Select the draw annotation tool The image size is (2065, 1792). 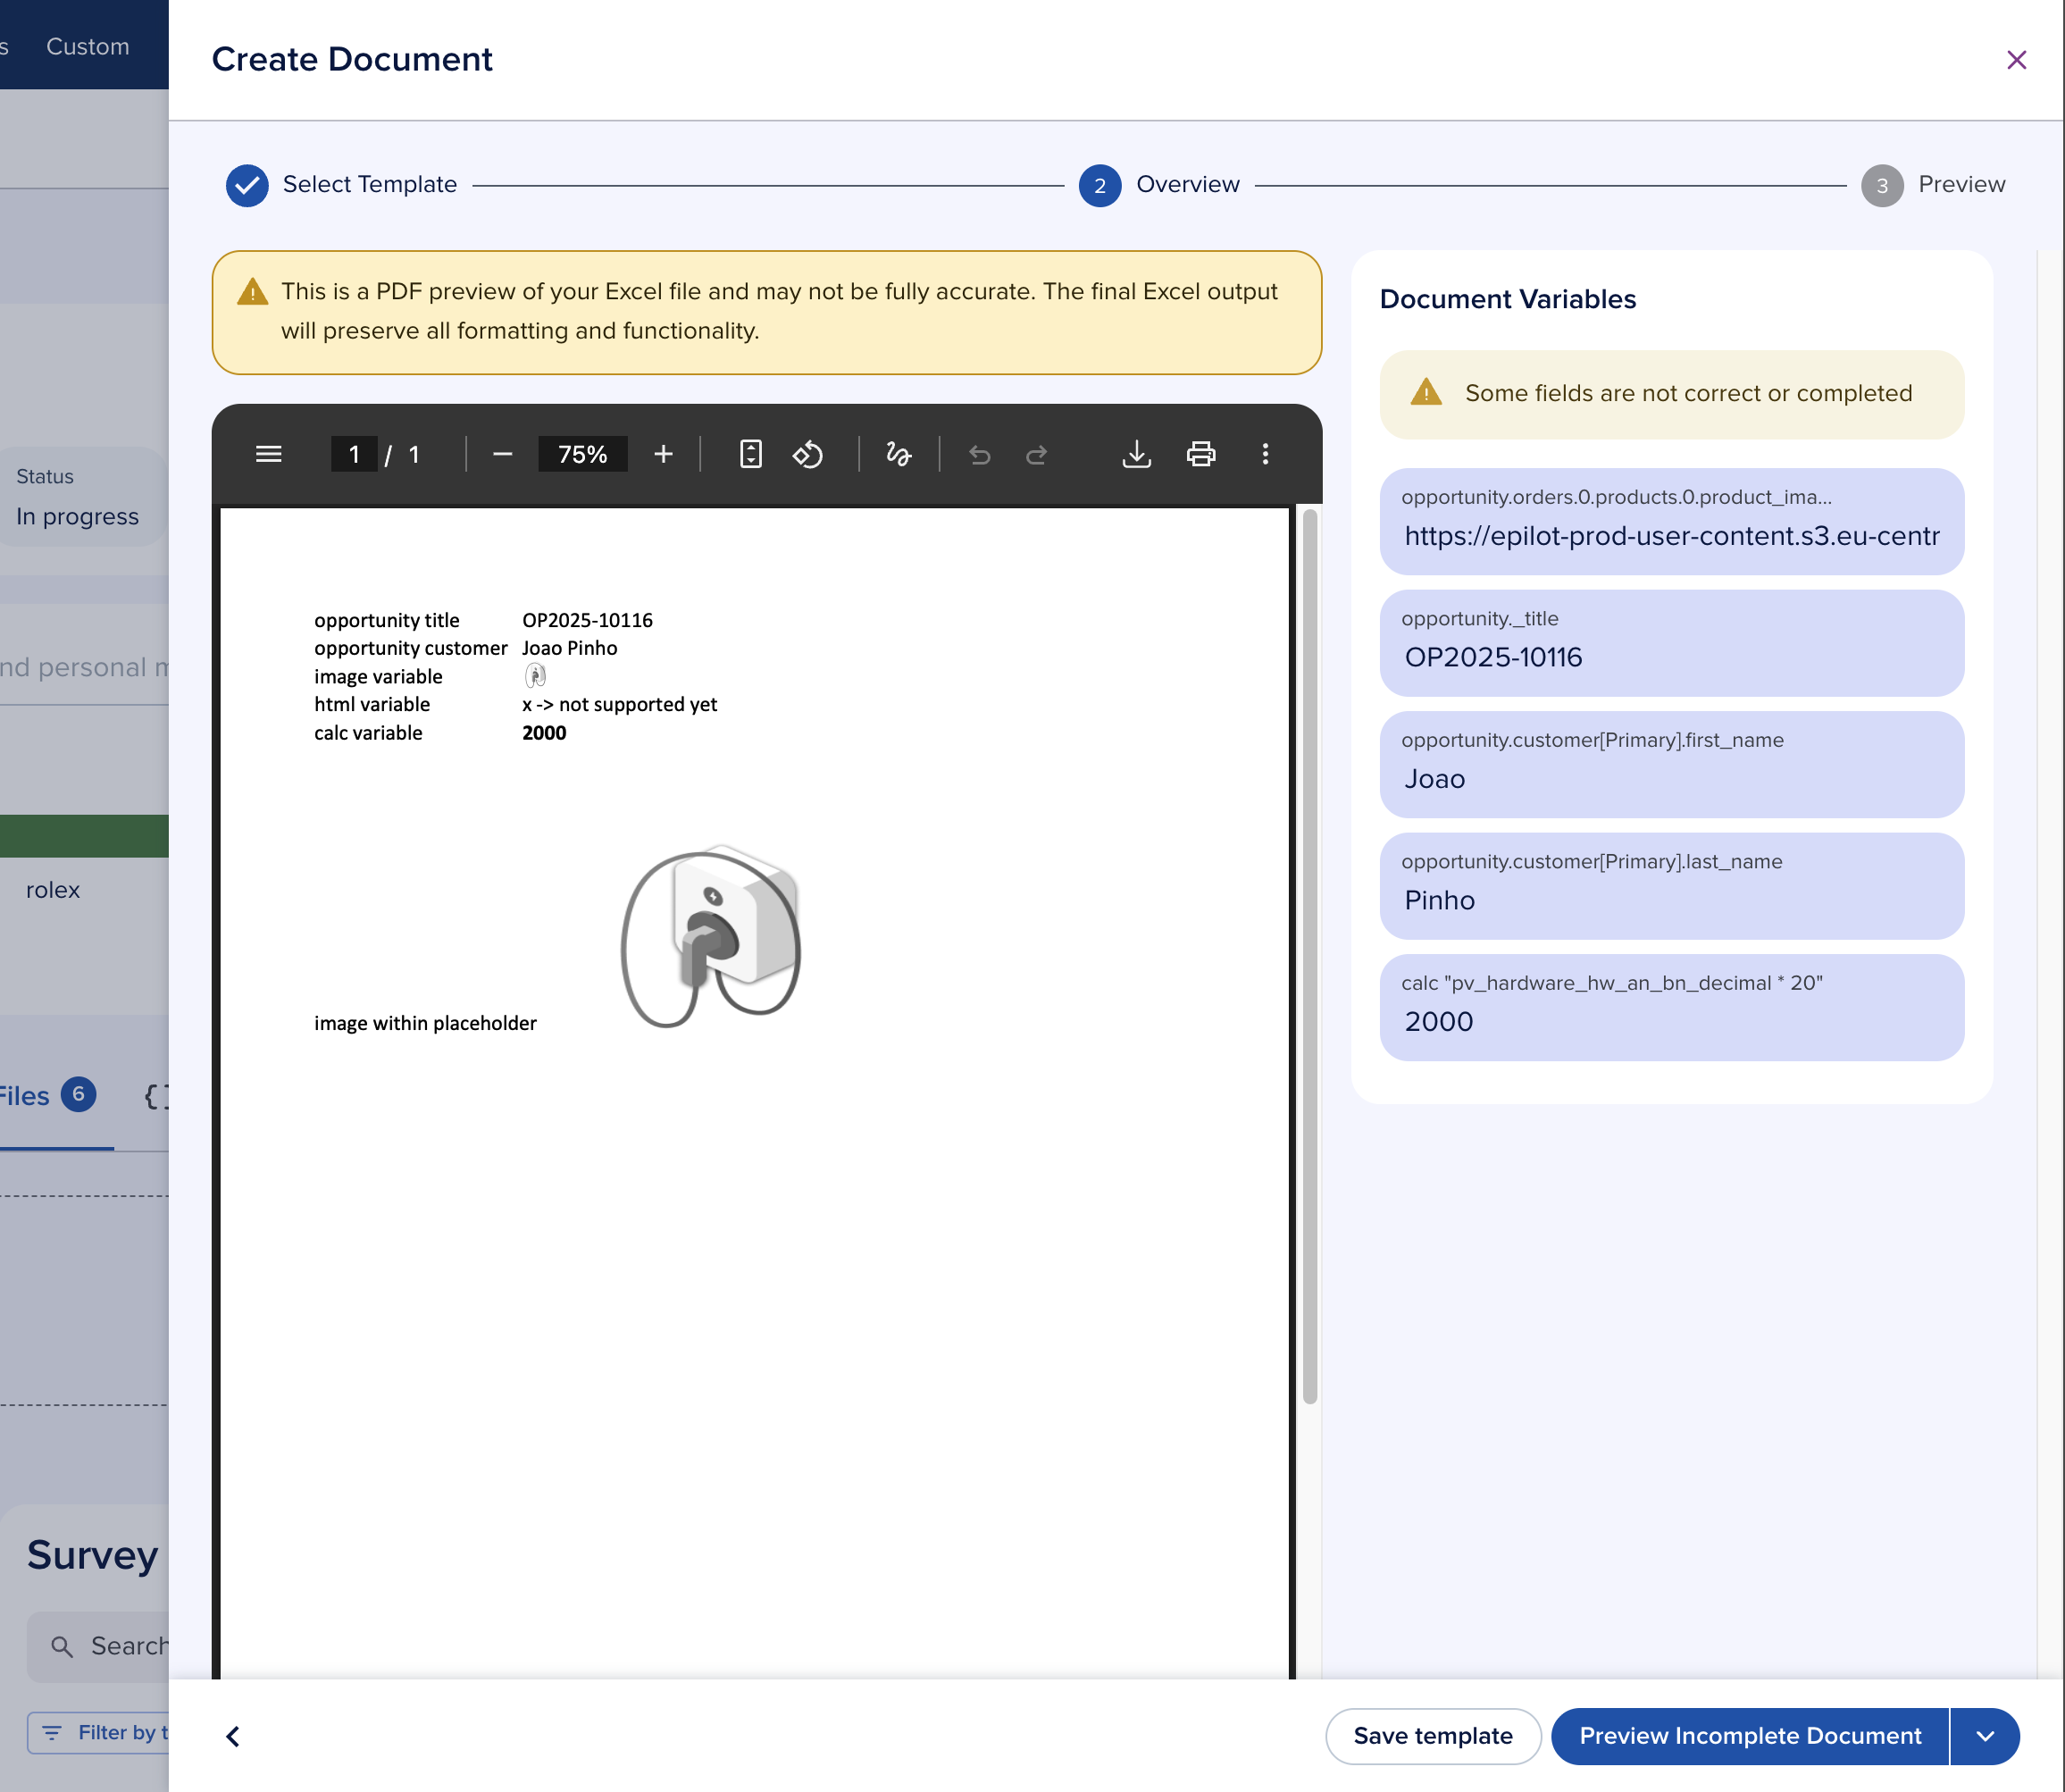898,454
